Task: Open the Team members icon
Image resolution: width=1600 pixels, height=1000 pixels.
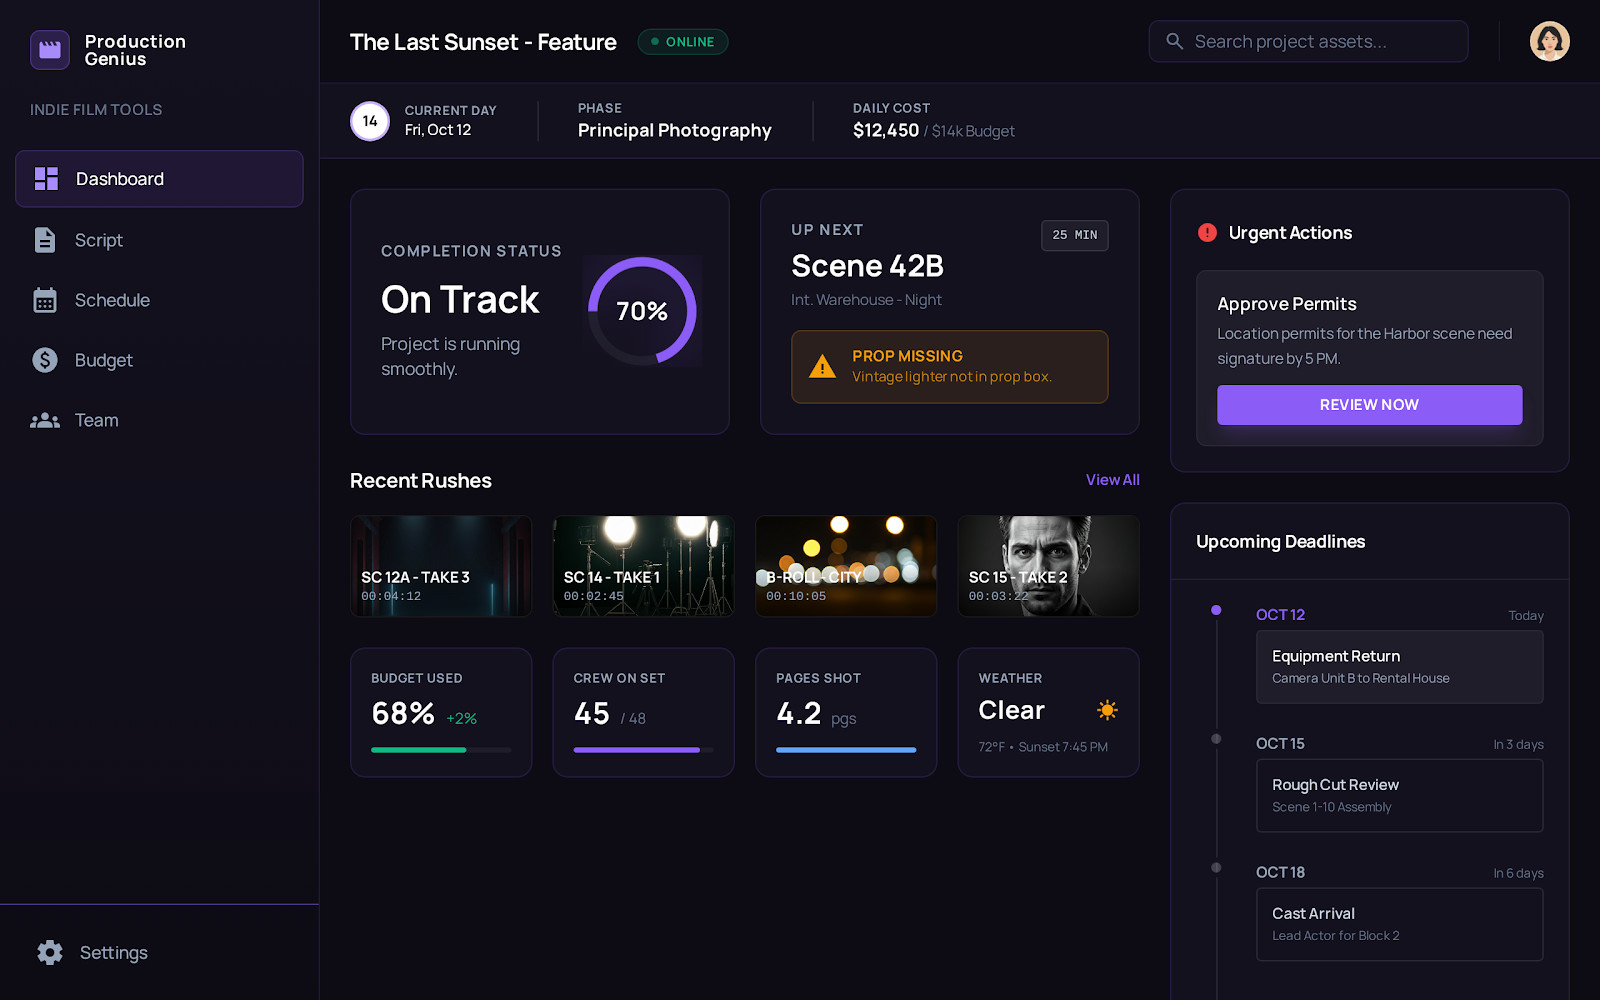Action: pos(45,420)
